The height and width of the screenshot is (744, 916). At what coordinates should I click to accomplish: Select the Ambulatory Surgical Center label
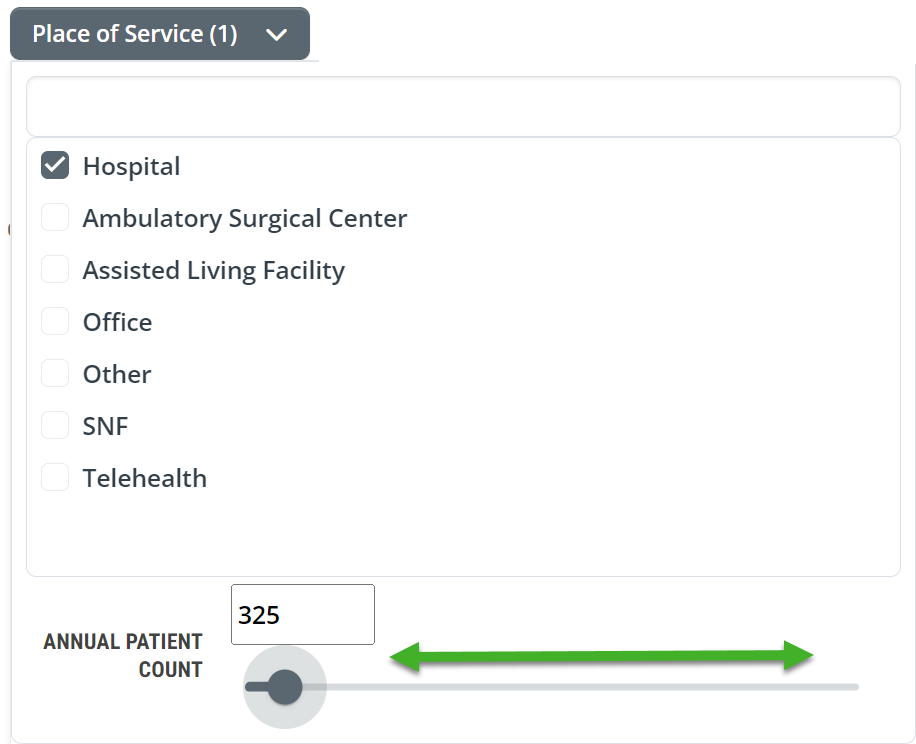tap(245, 218)
